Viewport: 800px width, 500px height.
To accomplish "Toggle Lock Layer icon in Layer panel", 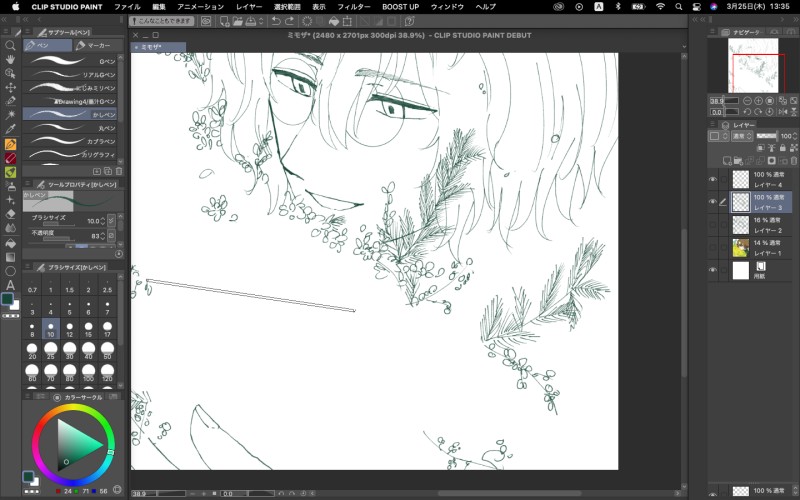I will 782,148.
